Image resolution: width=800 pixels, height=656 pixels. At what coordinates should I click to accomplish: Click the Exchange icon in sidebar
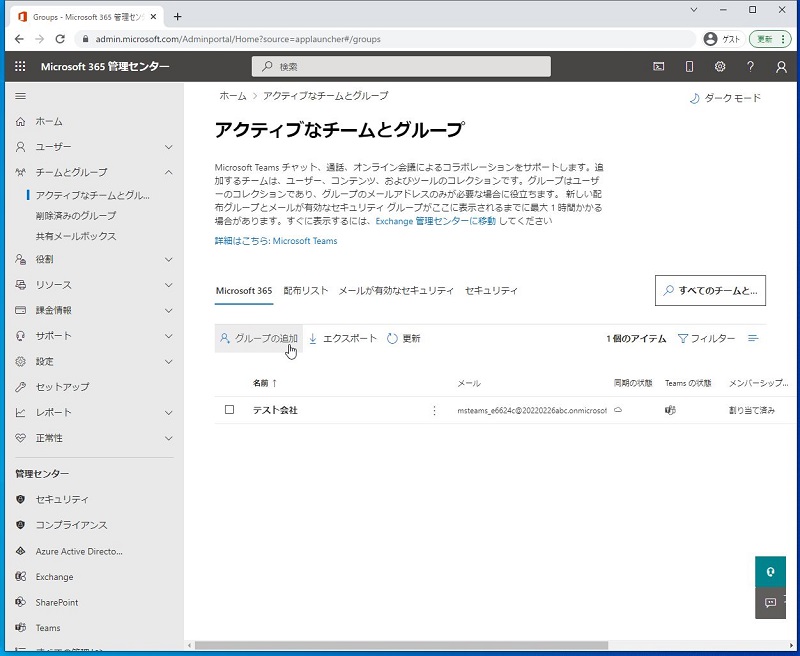coord(20,576)
